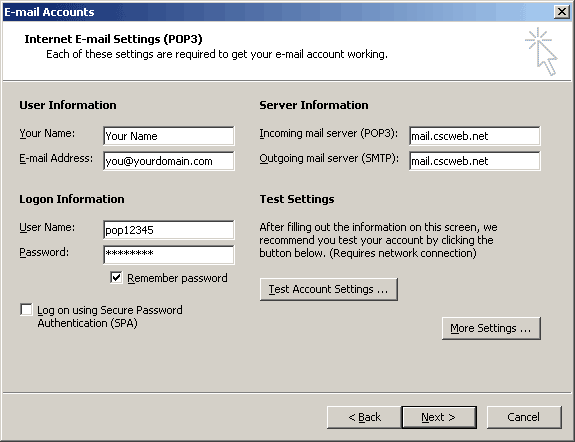Go to the Next wizard step
Image resolution: width=575 pixels, height=442 pixels.
pos(439,417)
